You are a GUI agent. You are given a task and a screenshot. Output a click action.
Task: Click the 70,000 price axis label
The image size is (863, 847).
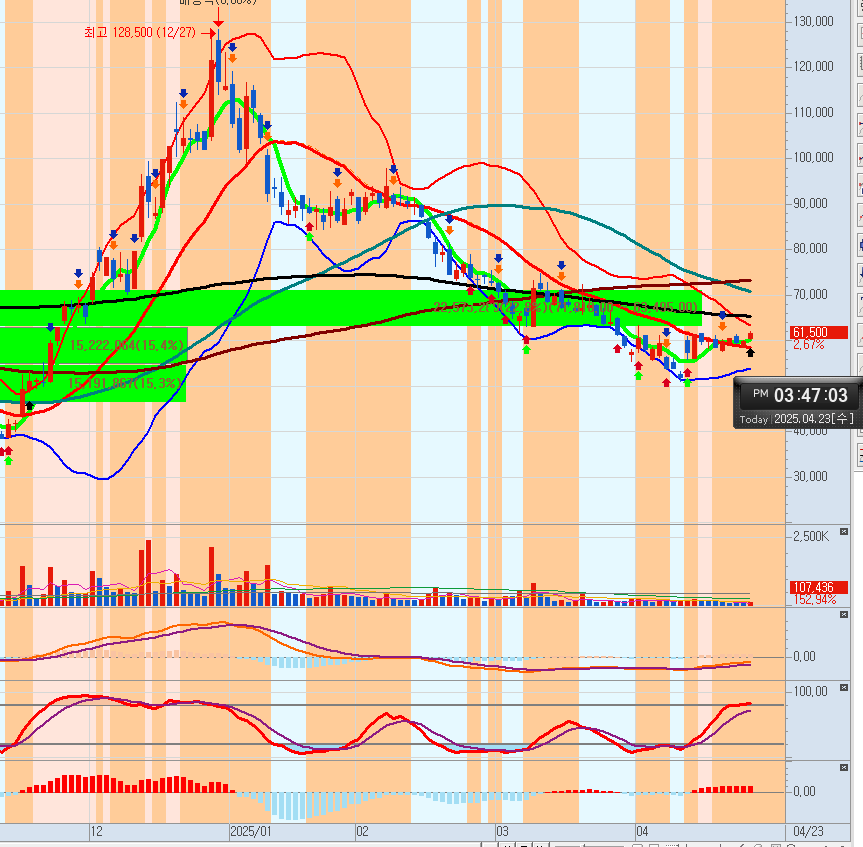click(810, 294)
